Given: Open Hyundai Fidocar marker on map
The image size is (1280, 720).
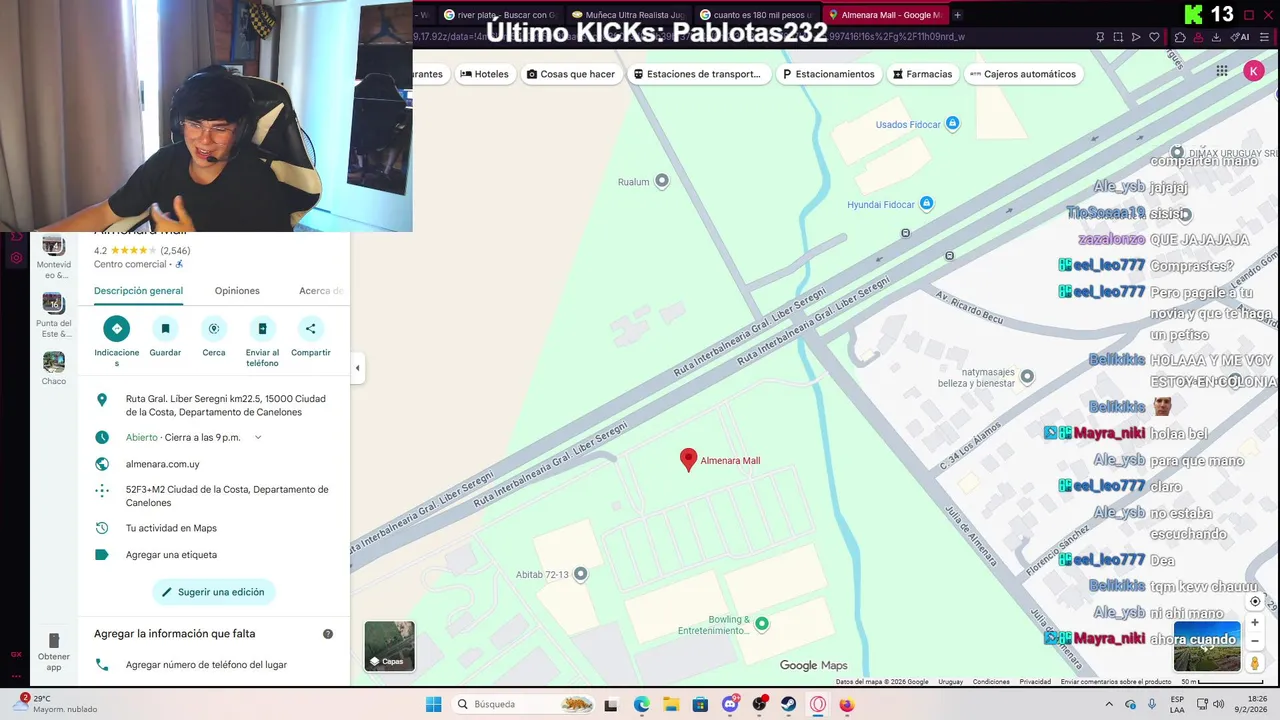Looking at the screenshot, I should pyautogui.click(x=926, y=204).
